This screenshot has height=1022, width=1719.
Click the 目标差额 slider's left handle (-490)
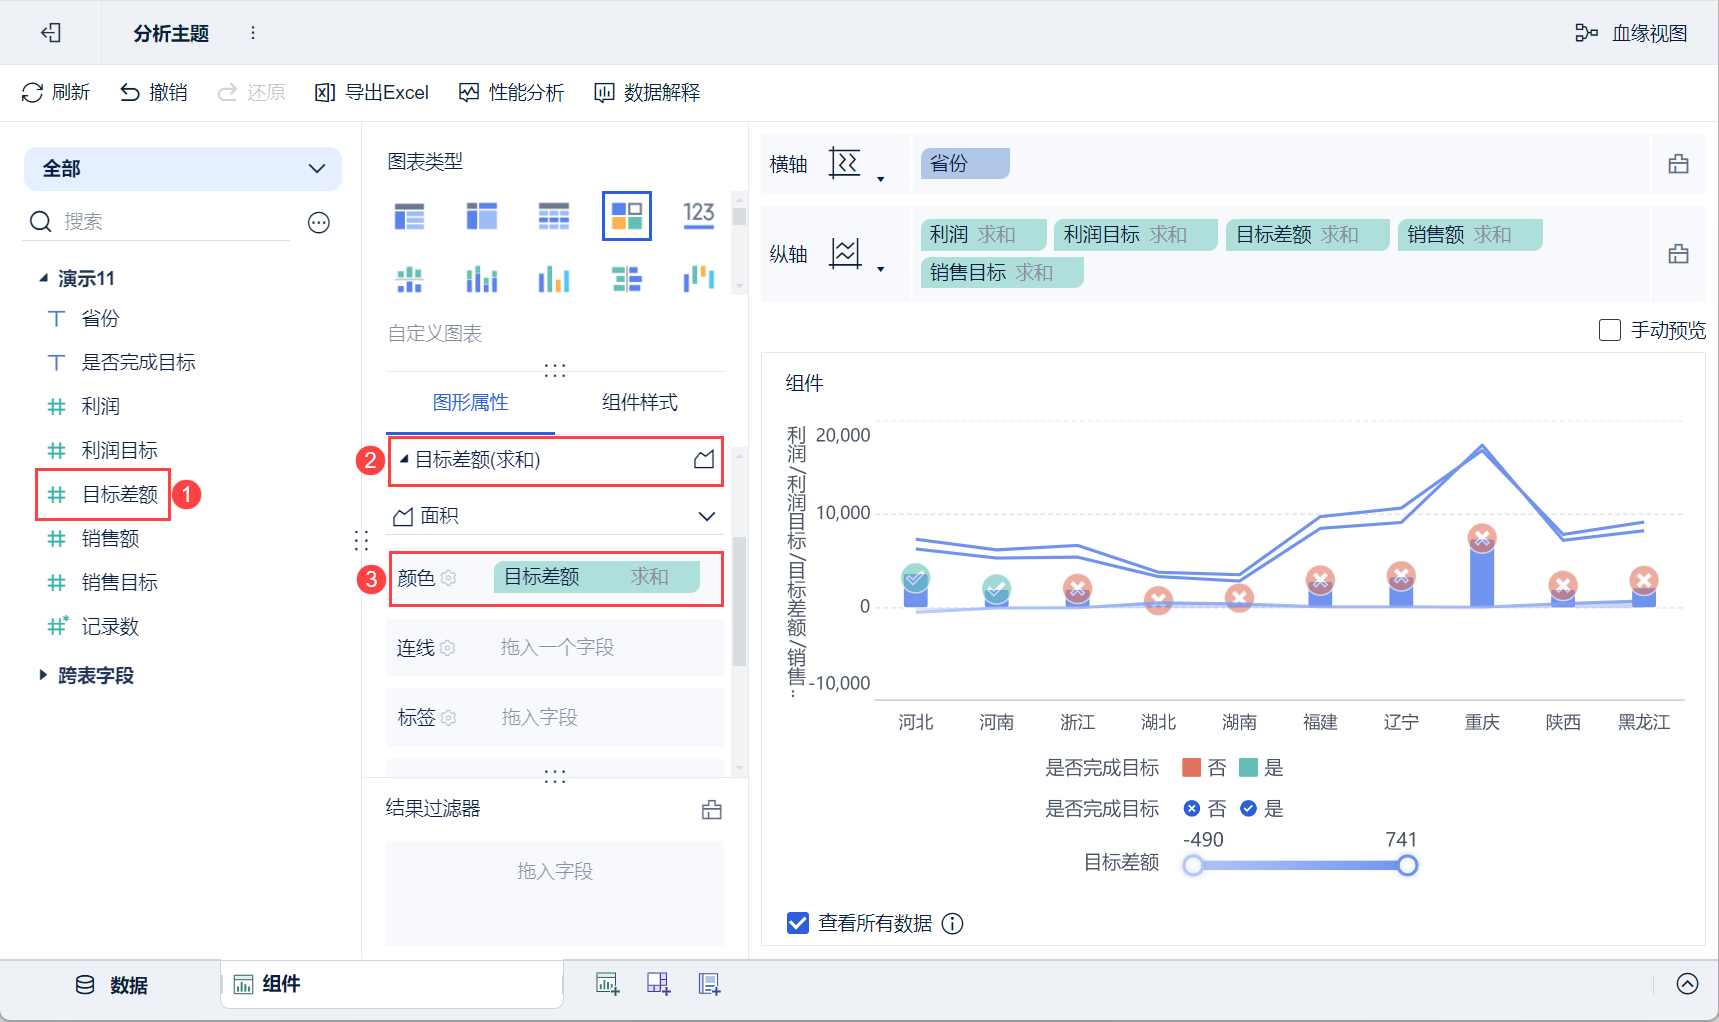pos(1193,866)
